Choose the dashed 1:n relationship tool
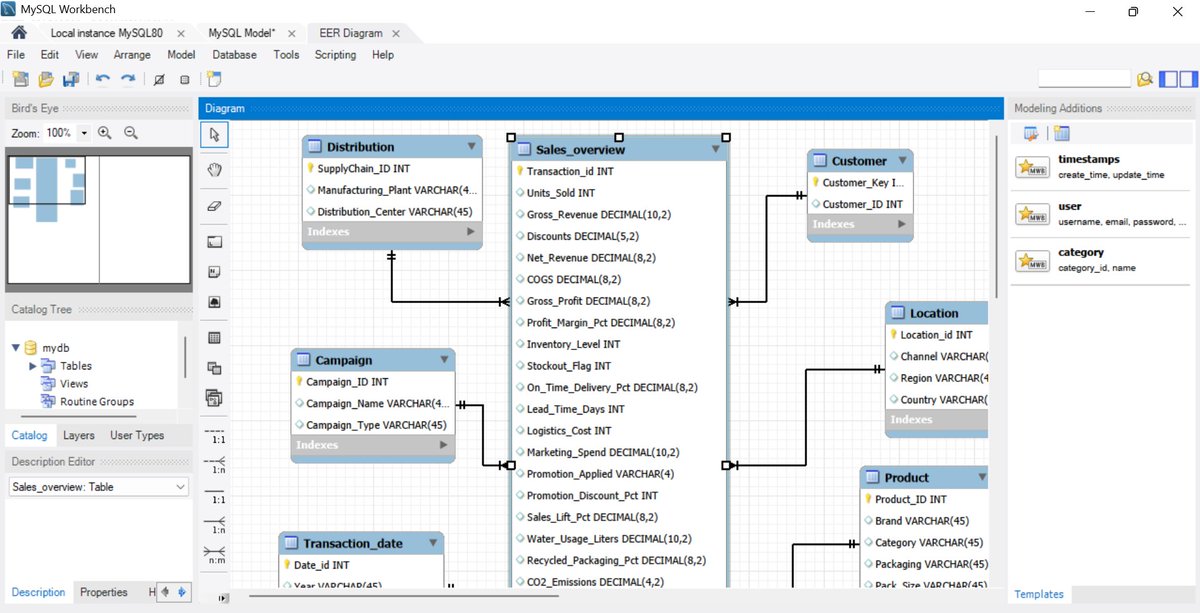The height and width of the screenshot is (613, 1200). click(214, 466)
